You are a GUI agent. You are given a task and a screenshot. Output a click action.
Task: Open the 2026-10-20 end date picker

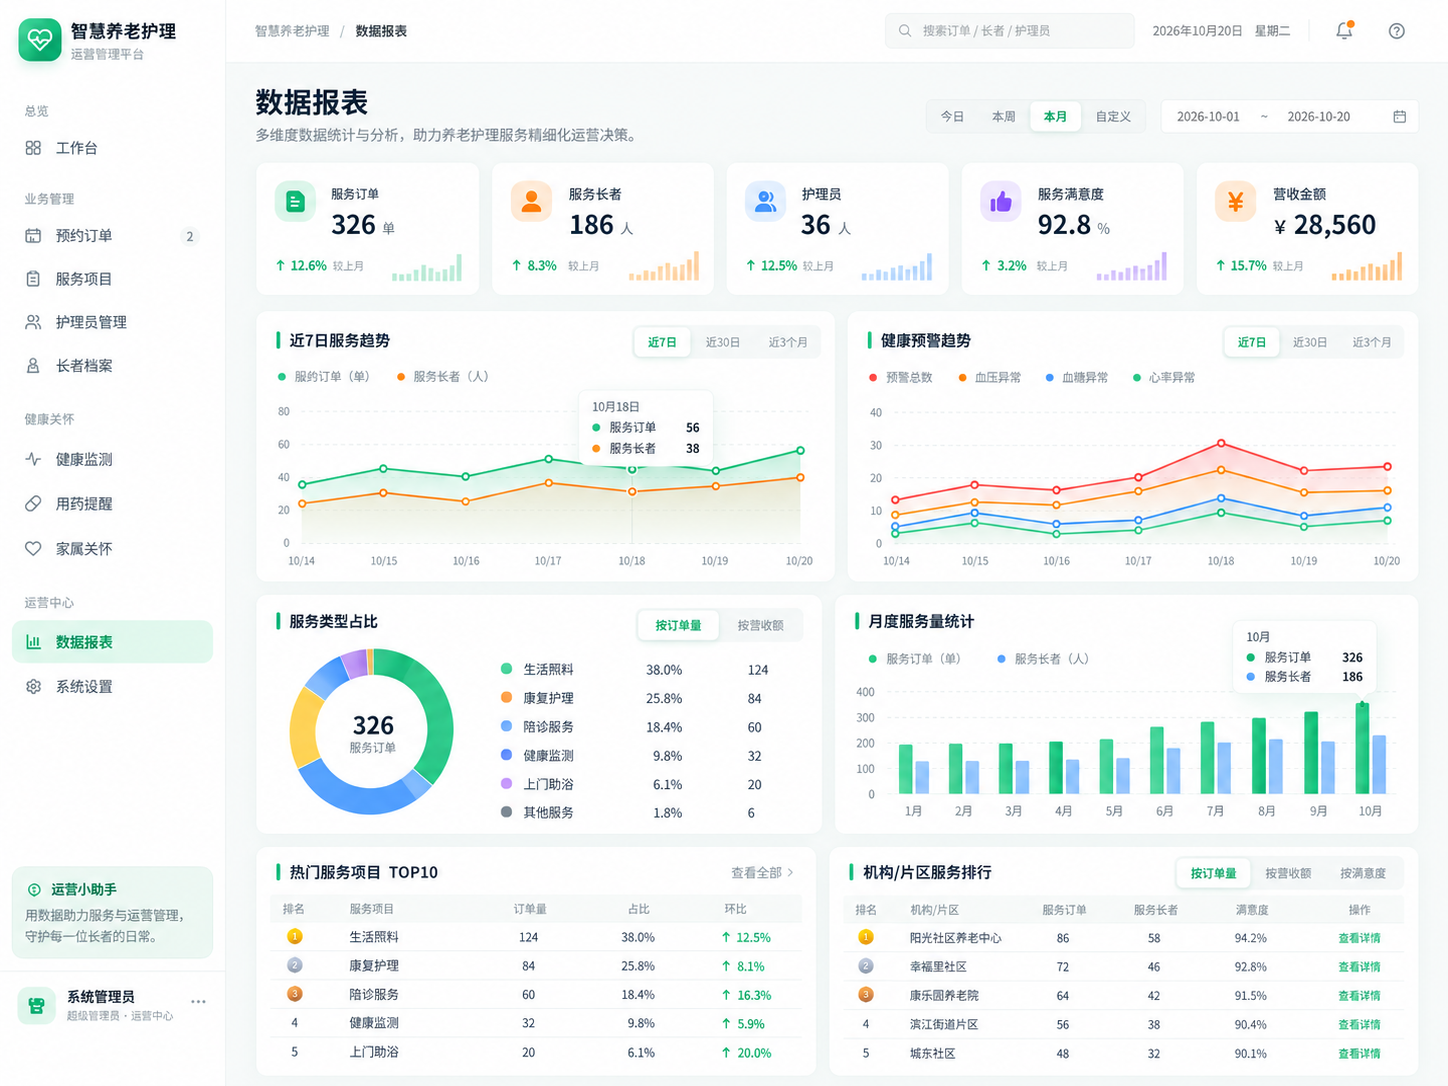tap(1318, 117)
